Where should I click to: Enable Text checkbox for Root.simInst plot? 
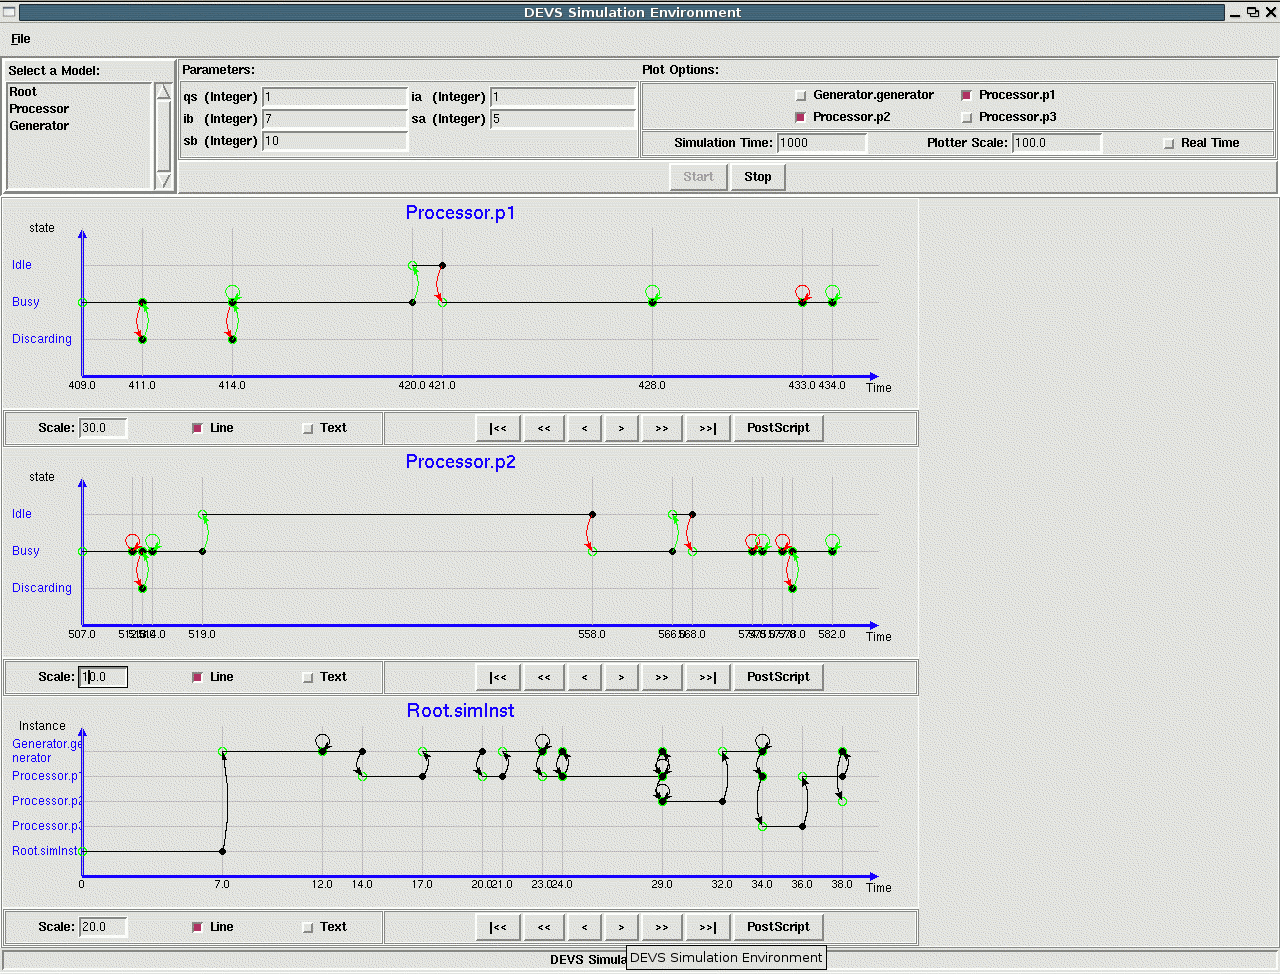click(308, 927)
